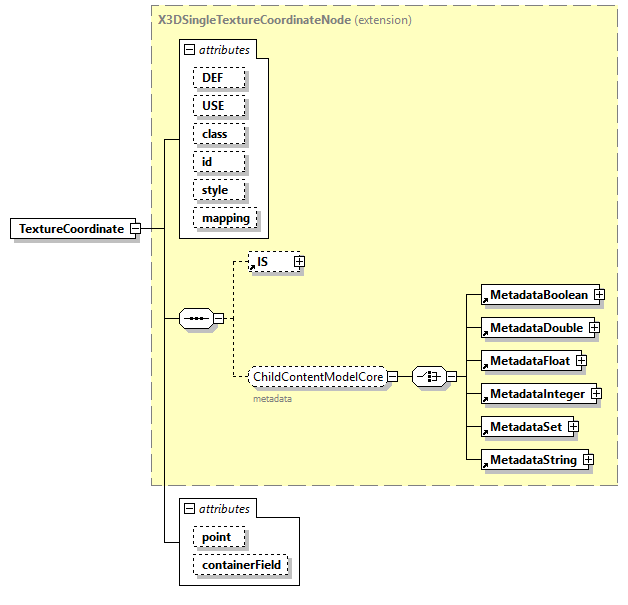Collapse the ChildContentModelCore group minus icon
Viewport: 628px width, 605px height.
click(392, 377)
